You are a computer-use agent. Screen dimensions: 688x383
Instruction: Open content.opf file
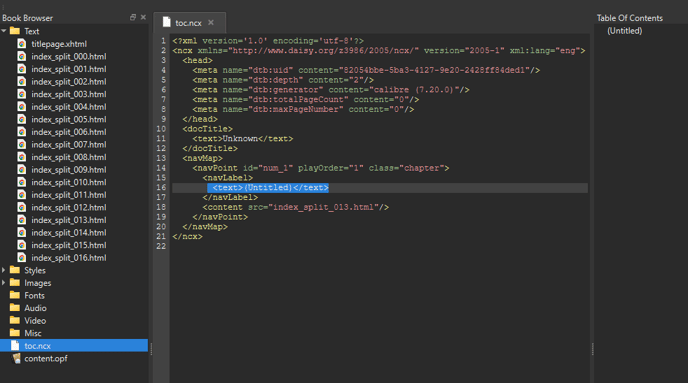tap(46, 358)
